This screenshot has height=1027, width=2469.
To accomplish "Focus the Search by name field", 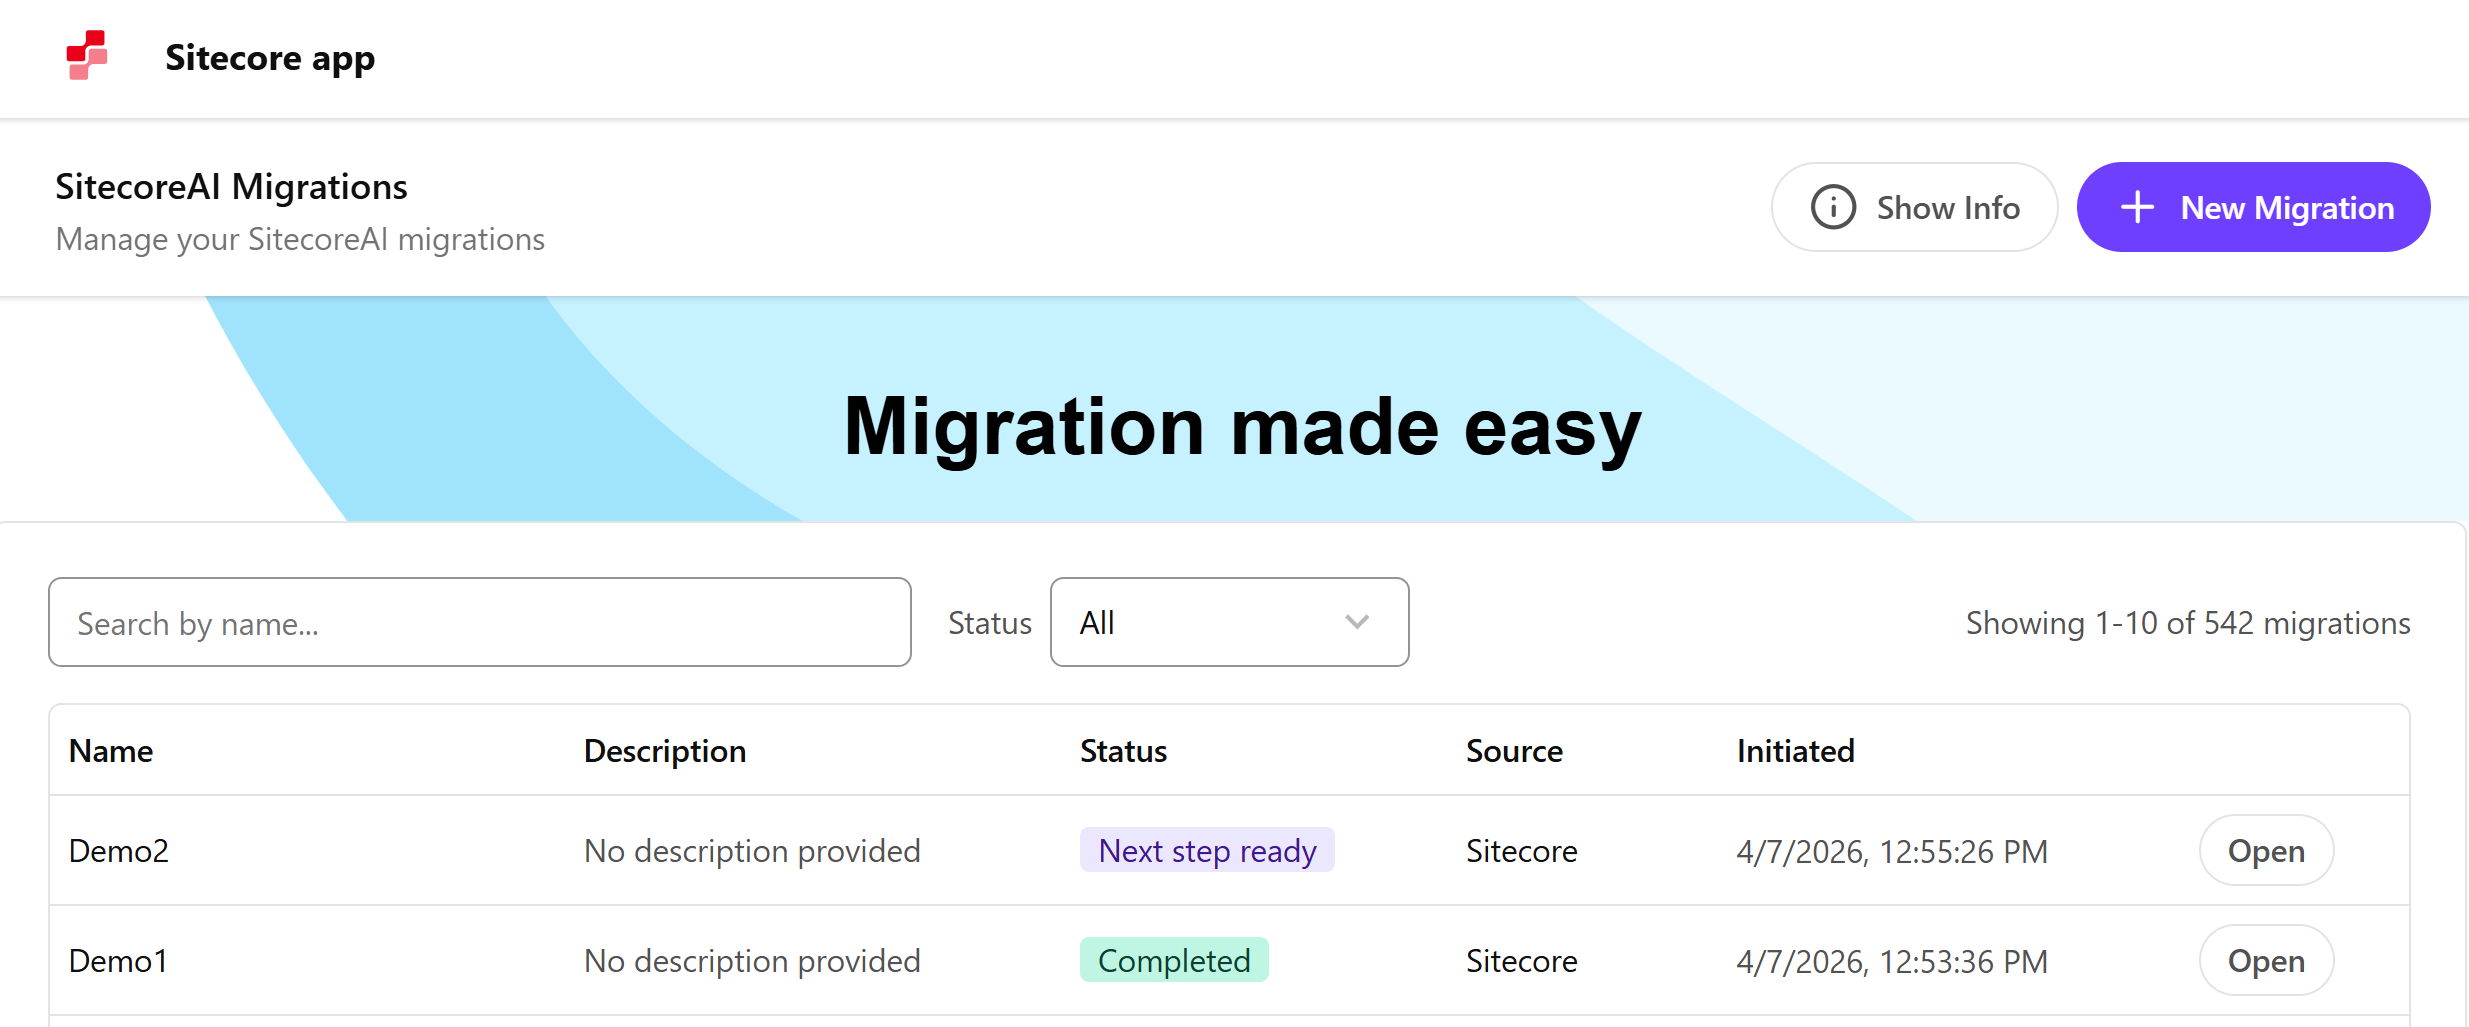I will point(480,622).
